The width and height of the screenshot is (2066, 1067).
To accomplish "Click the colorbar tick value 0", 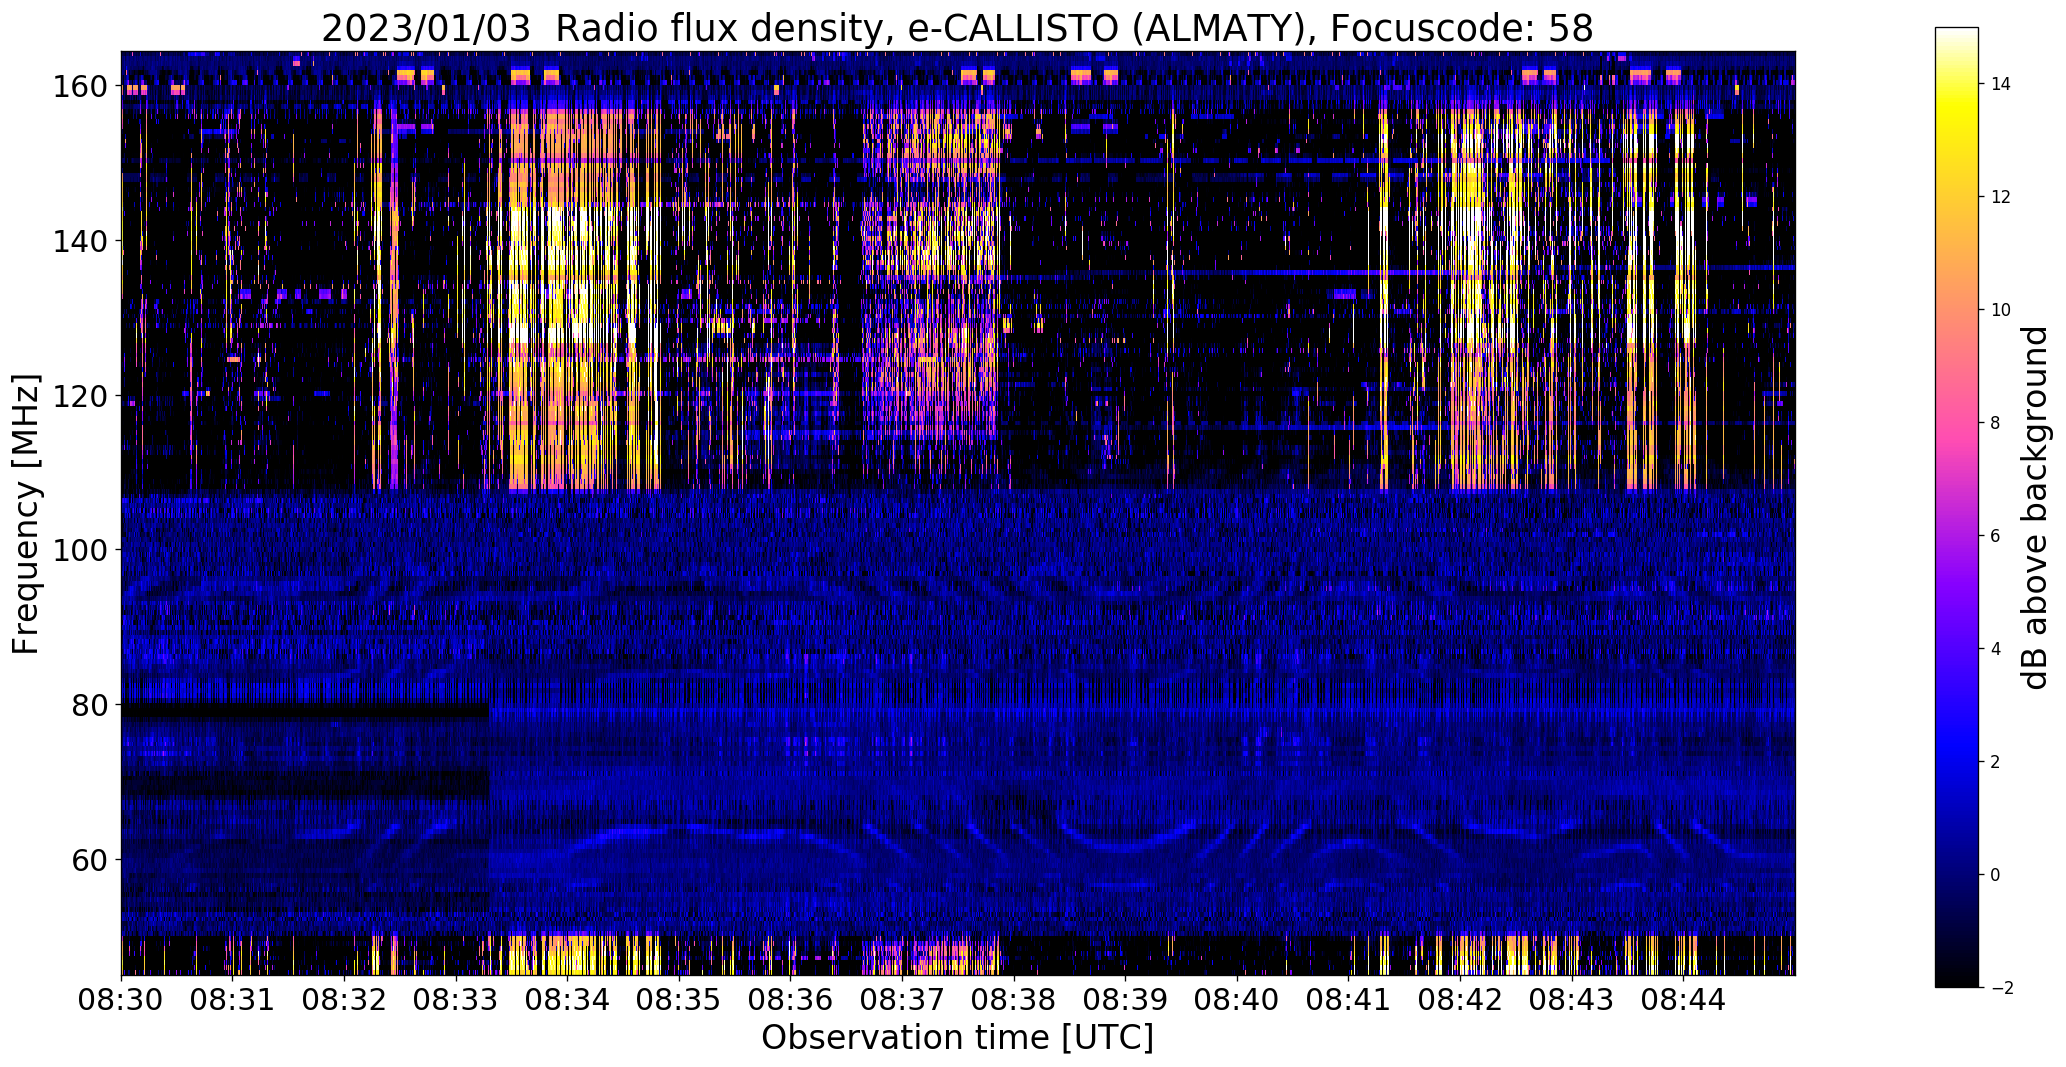I will pyautogui.click(x=1996, y=875).
